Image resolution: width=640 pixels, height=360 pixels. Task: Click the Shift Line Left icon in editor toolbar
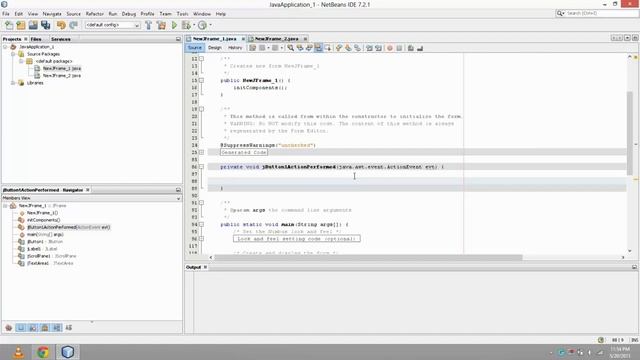coord(369,48)
